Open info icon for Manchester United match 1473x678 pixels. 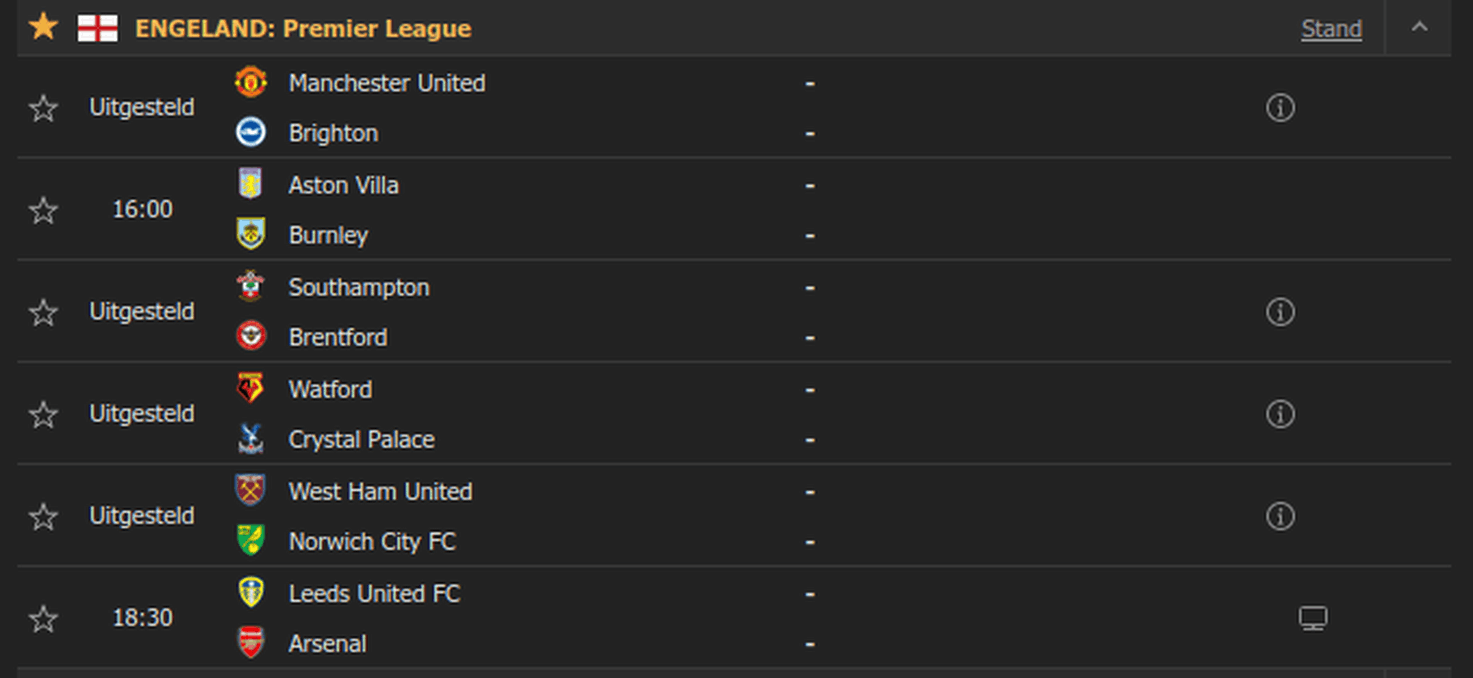[1280, 107]
